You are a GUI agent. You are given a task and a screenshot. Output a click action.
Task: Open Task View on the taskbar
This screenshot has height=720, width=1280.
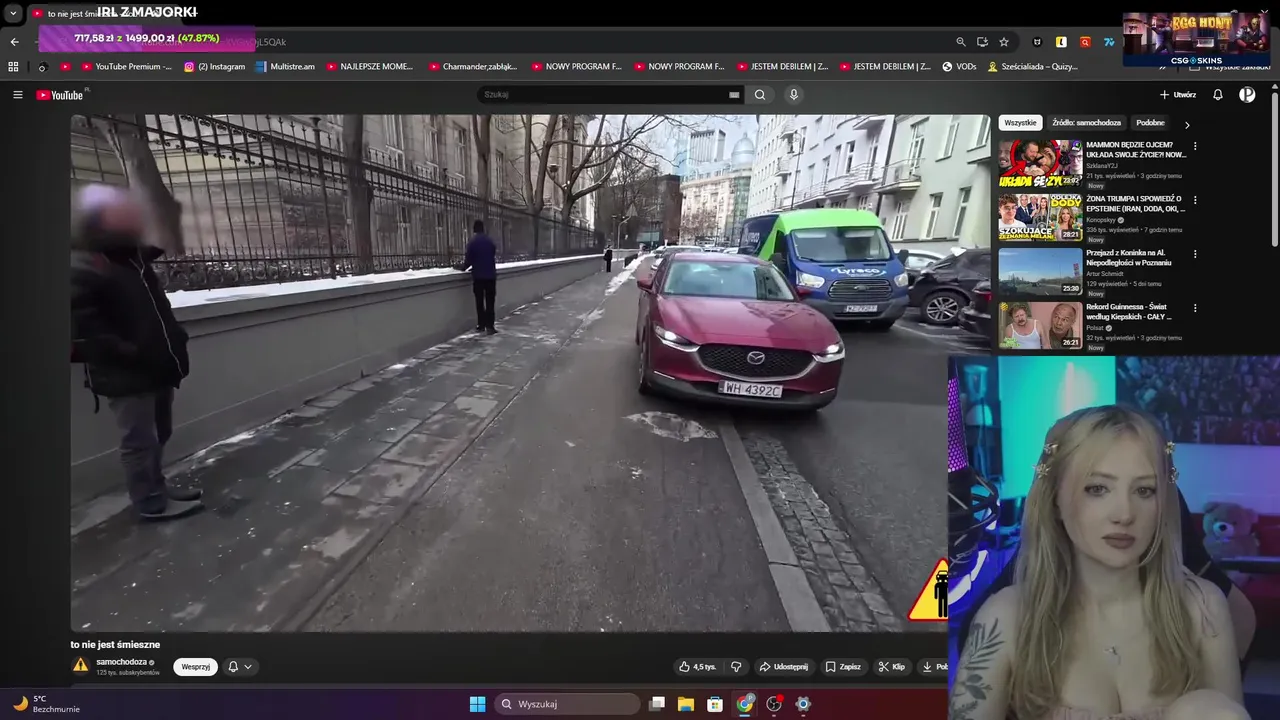pos(657,704)
